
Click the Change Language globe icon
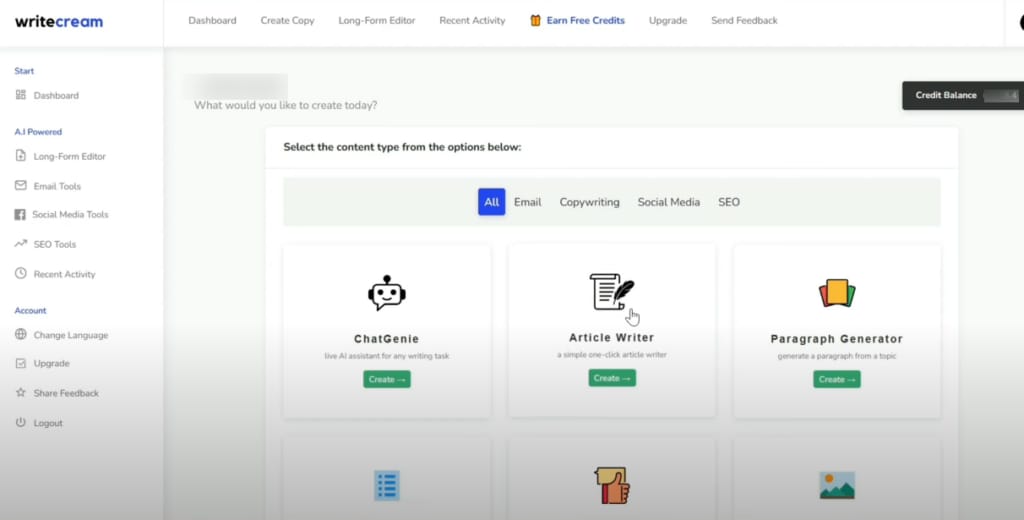(x=21, y=334)
